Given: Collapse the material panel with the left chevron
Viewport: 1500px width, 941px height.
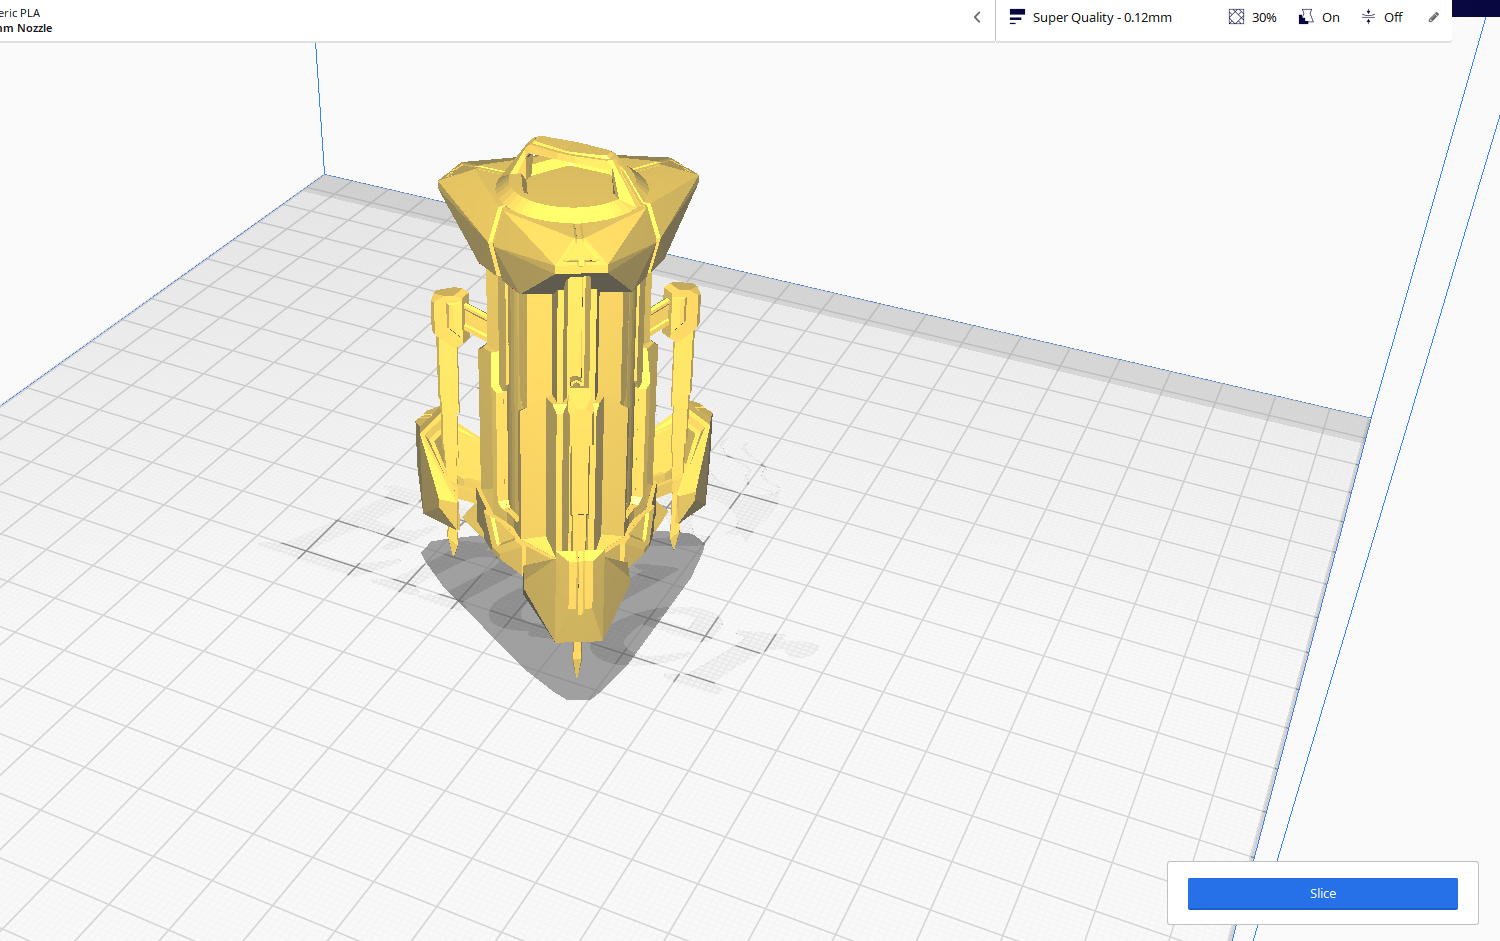Looking at the screenshot, I should click(x=977, y=17).
